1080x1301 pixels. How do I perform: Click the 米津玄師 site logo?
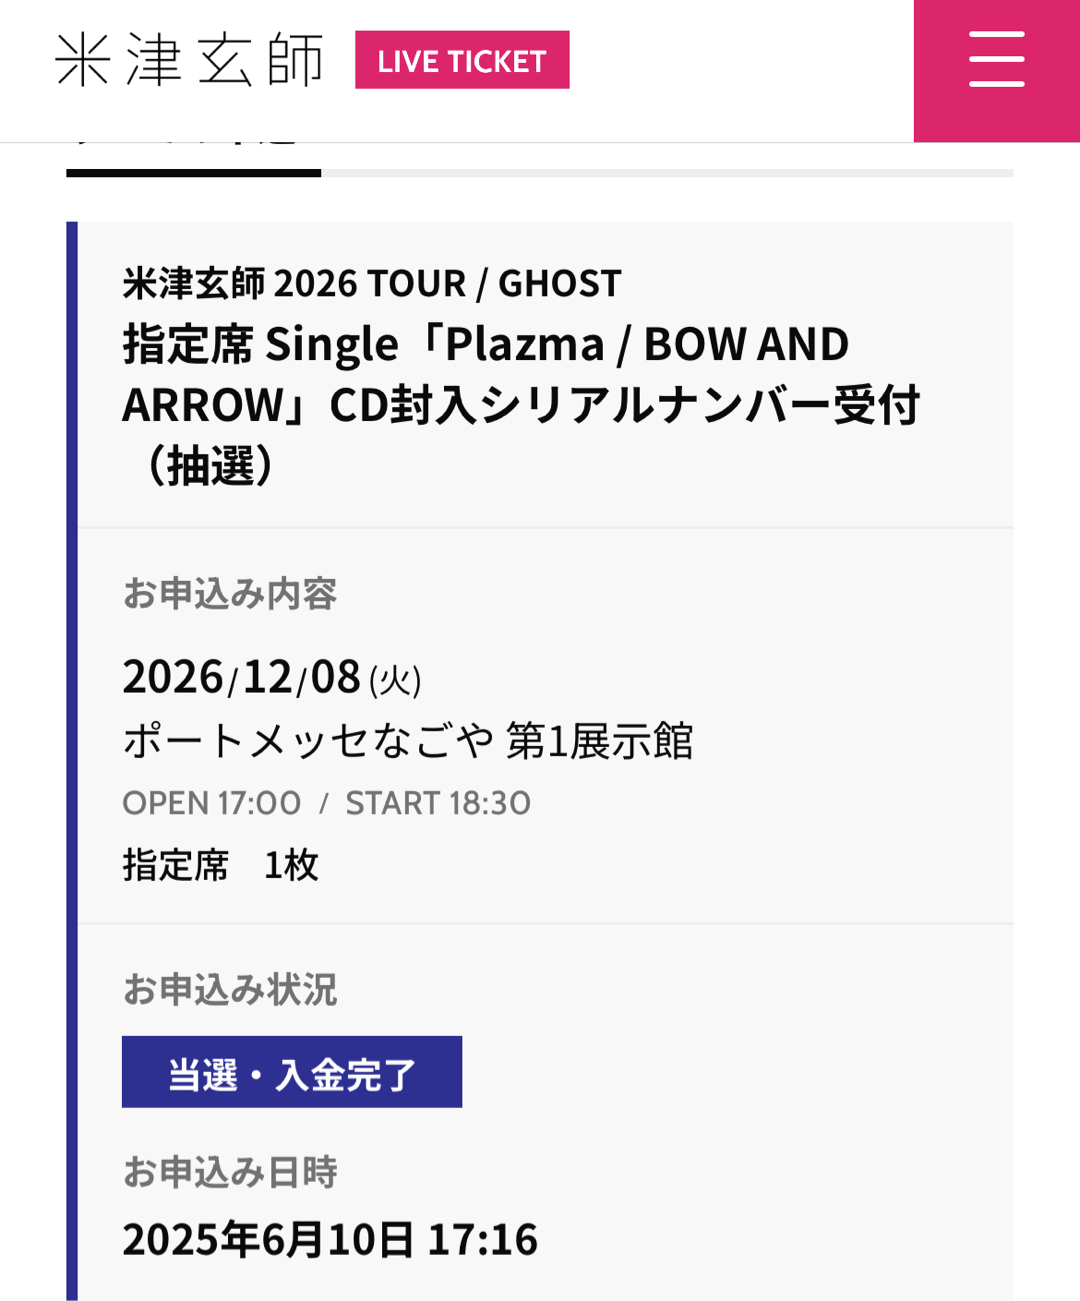pyautogui.click(x=190, y=60)
